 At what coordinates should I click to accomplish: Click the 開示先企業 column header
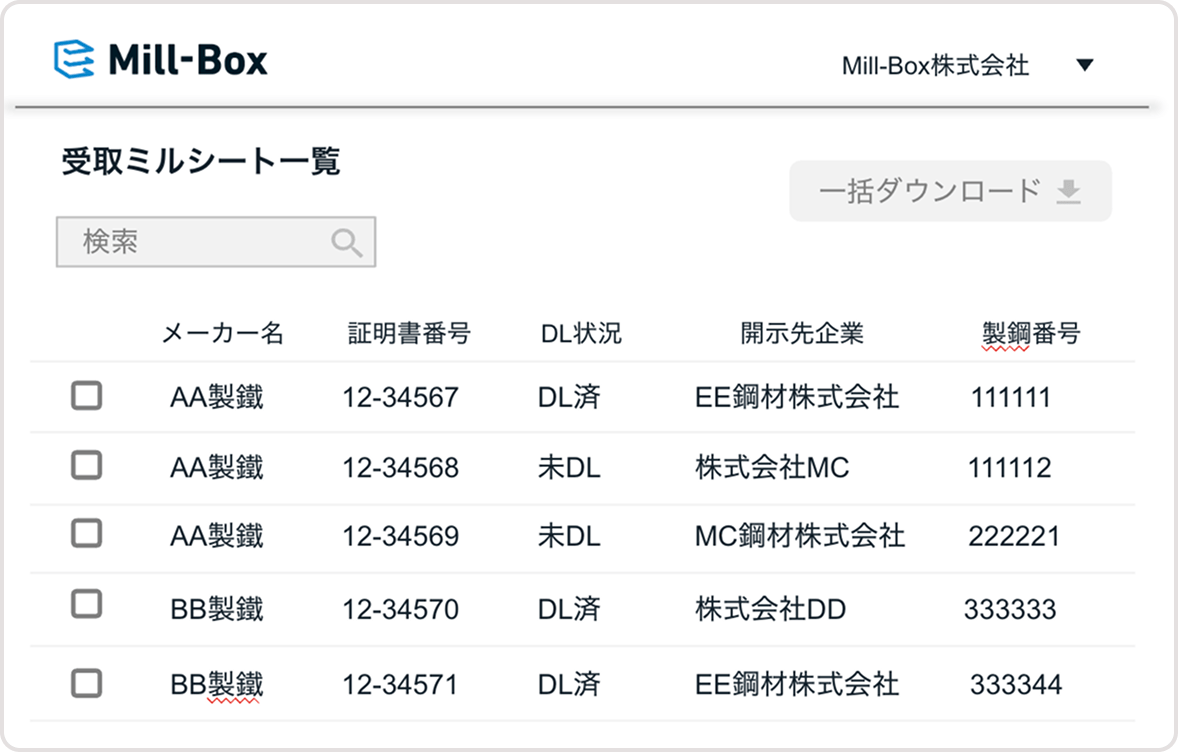click(802, 333)
